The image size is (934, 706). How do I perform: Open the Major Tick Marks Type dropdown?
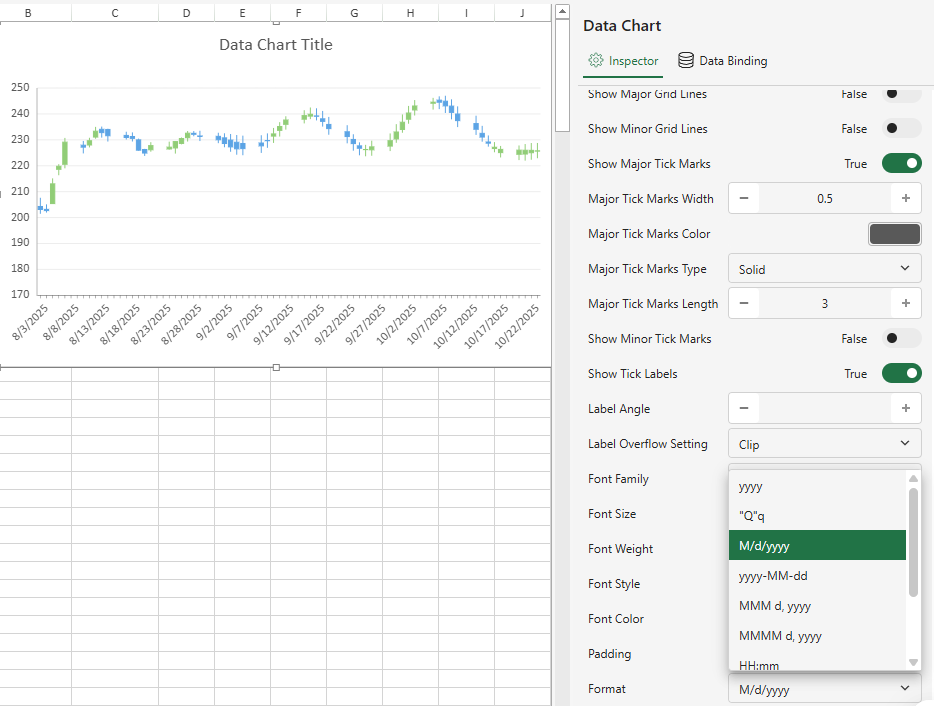coord(825,269)
